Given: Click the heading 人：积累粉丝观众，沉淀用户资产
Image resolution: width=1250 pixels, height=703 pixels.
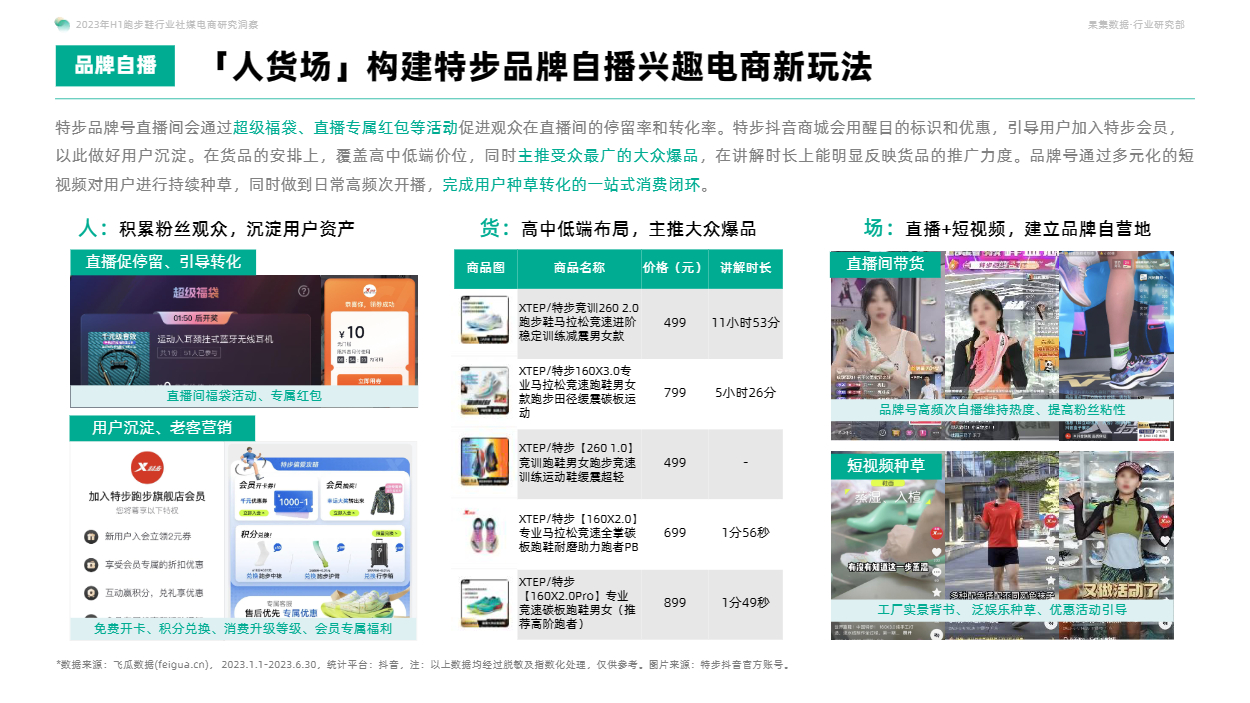Looking at the screenshot, I should [217, 228].
